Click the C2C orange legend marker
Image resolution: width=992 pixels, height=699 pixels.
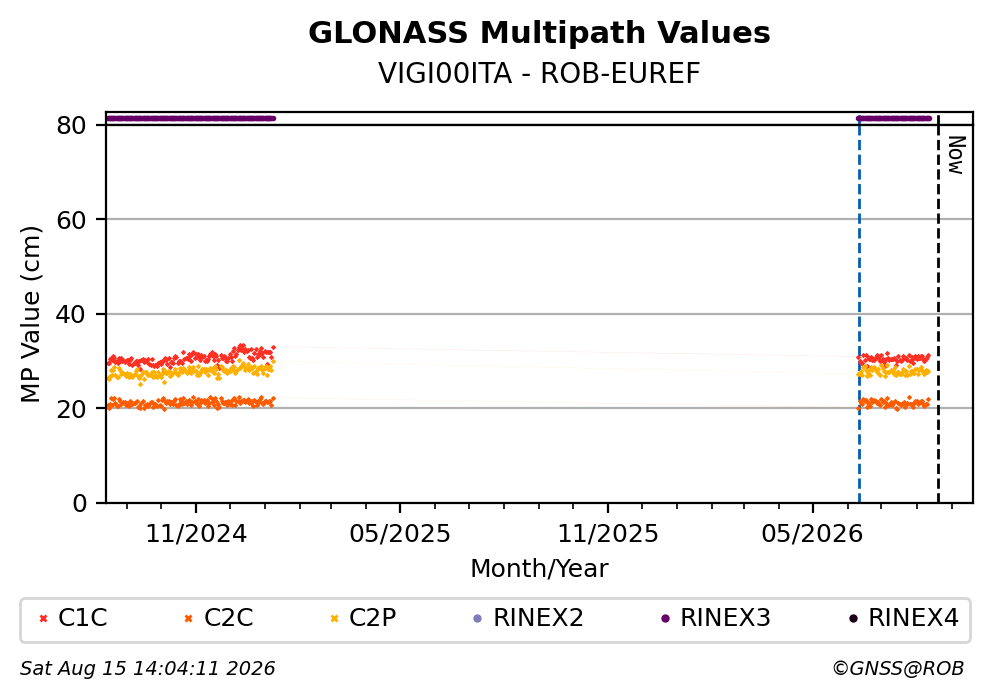point(188,619)
